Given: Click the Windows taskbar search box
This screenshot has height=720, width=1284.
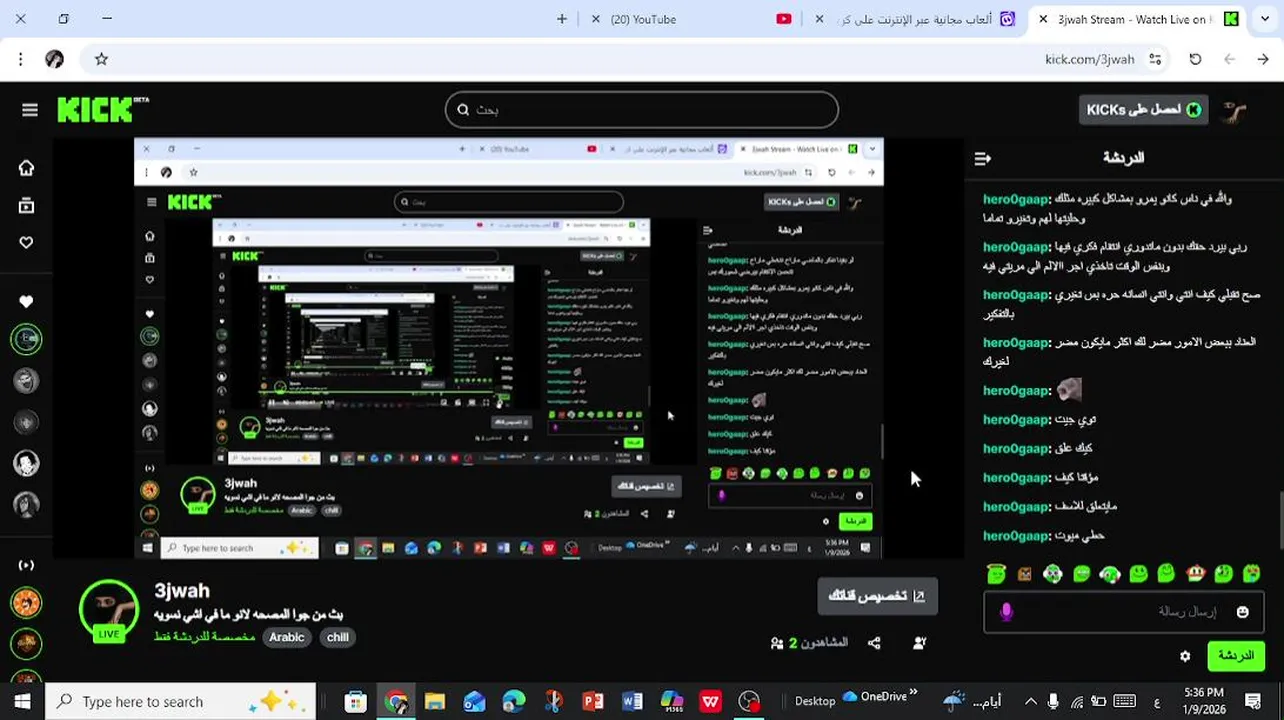Looking at the screenshot, I should point(180,701).
